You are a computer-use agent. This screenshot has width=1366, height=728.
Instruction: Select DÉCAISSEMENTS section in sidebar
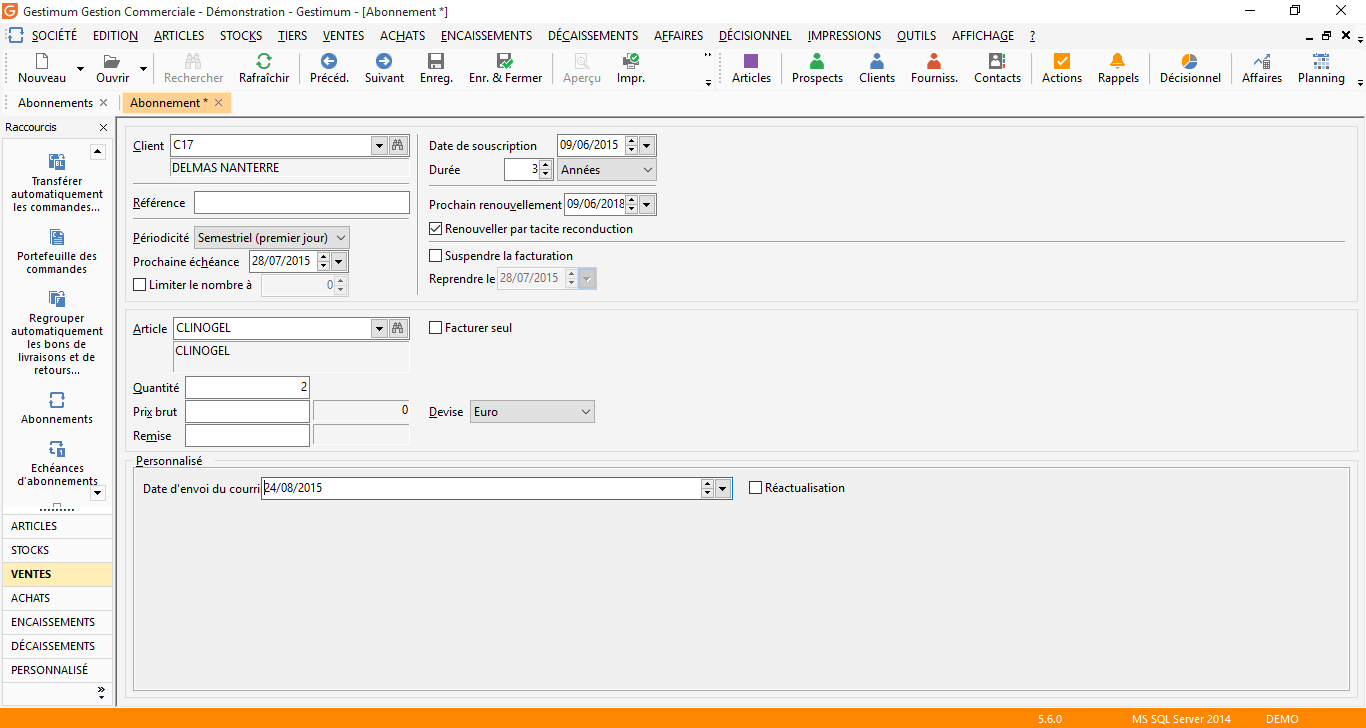coord(57,646)
